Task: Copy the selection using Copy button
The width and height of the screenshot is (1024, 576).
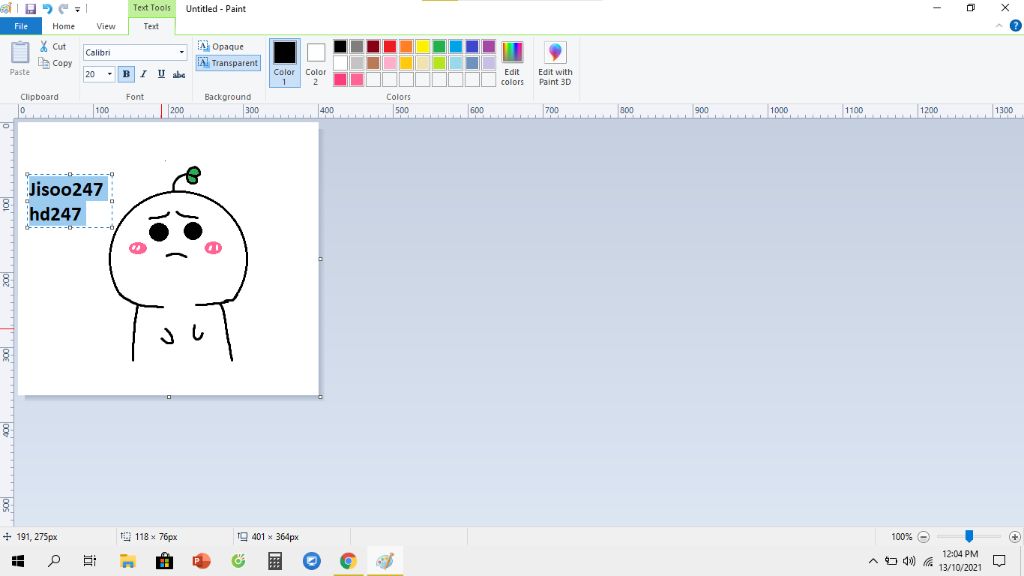Action: 56,63
